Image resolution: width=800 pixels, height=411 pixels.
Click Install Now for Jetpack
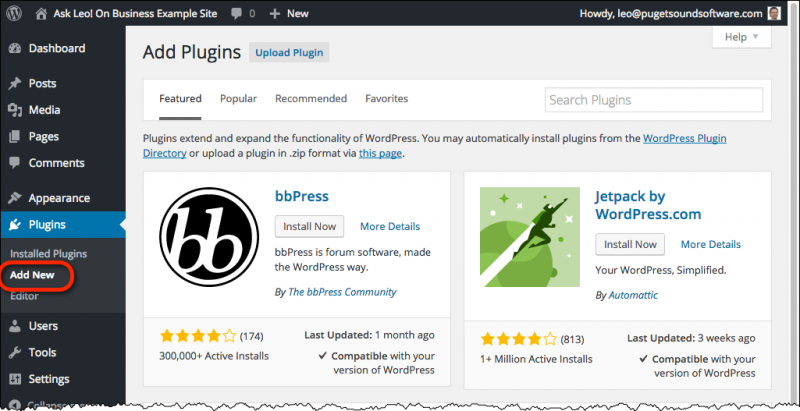[x=630, y=244]
